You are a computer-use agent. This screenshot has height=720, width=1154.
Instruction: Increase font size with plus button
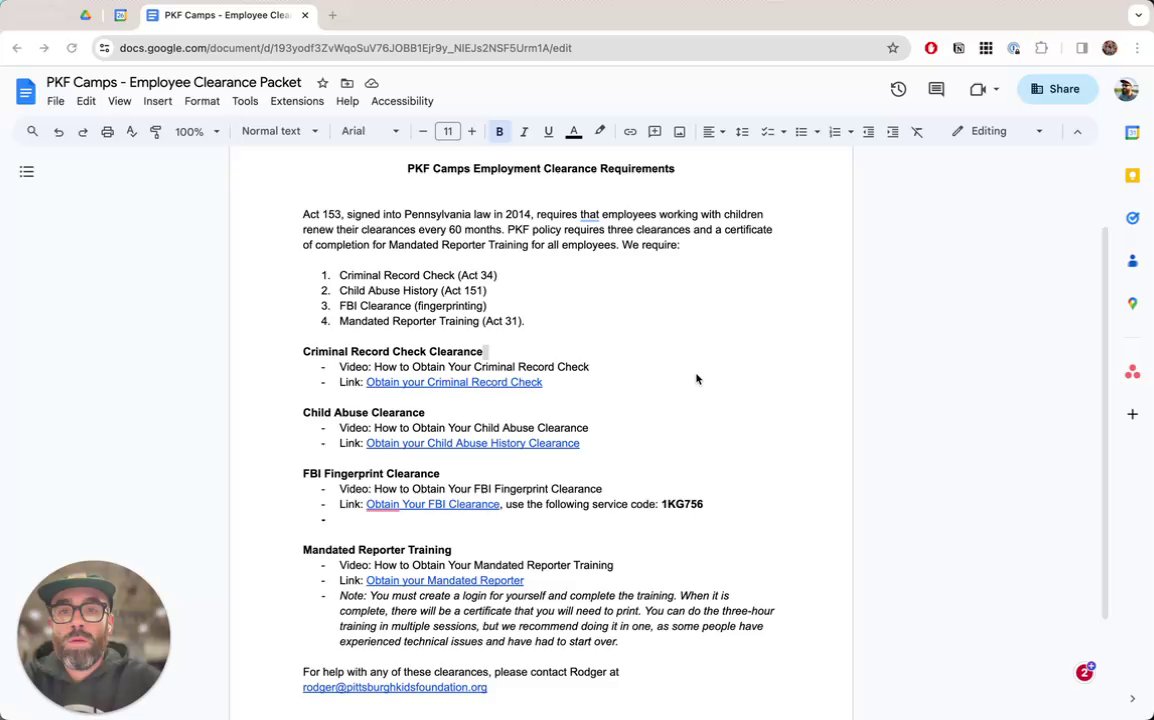pyautogui.click(x=472, y=132)
